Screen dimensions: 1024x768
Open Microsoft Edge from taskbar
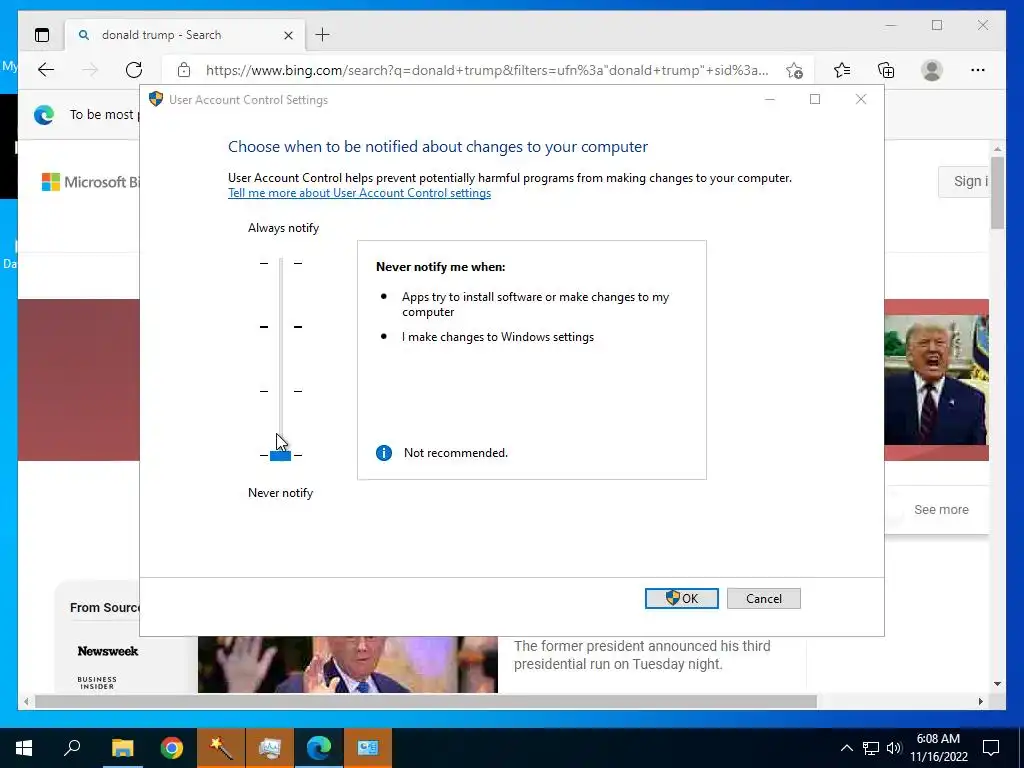coord(319,748)
